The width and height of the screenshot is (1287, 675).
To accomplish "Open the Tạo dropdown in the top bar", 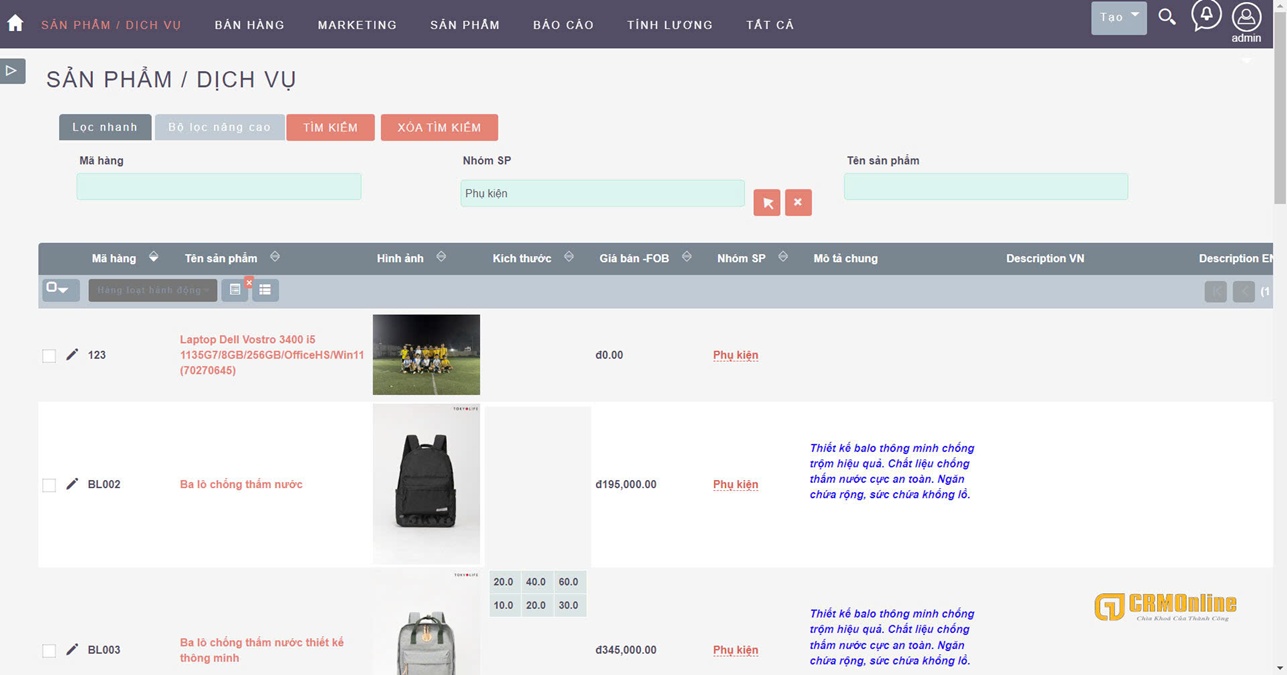I will (1117, 17).
